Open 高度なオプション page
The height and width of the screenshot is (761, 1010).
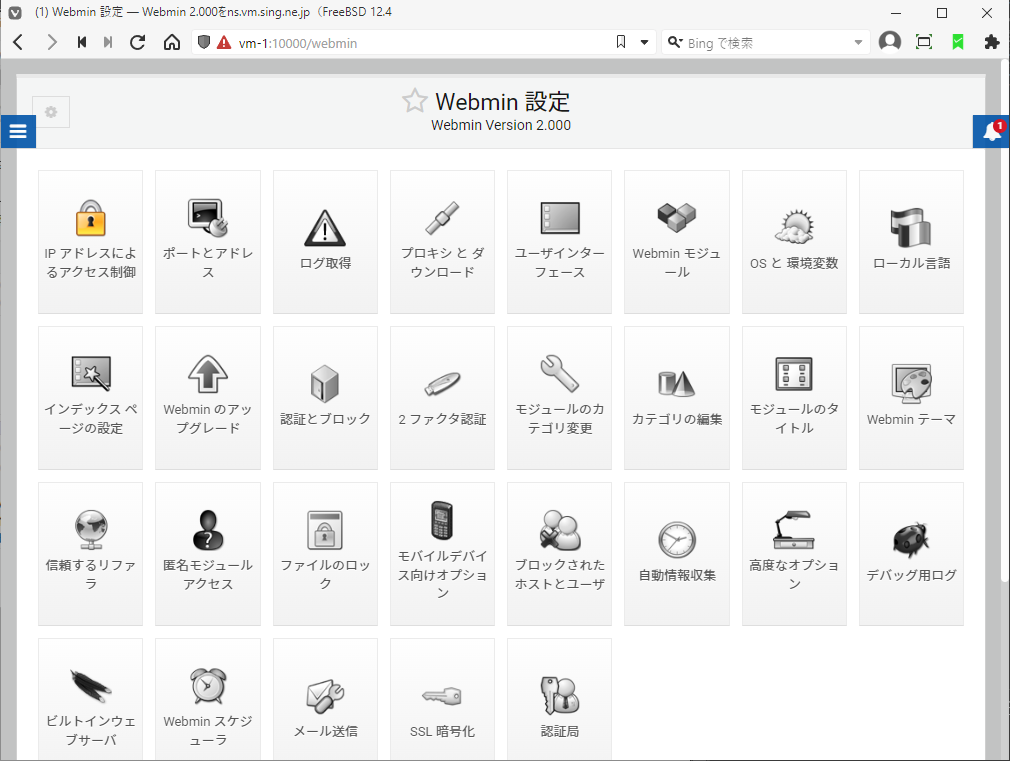coord(794,554)
